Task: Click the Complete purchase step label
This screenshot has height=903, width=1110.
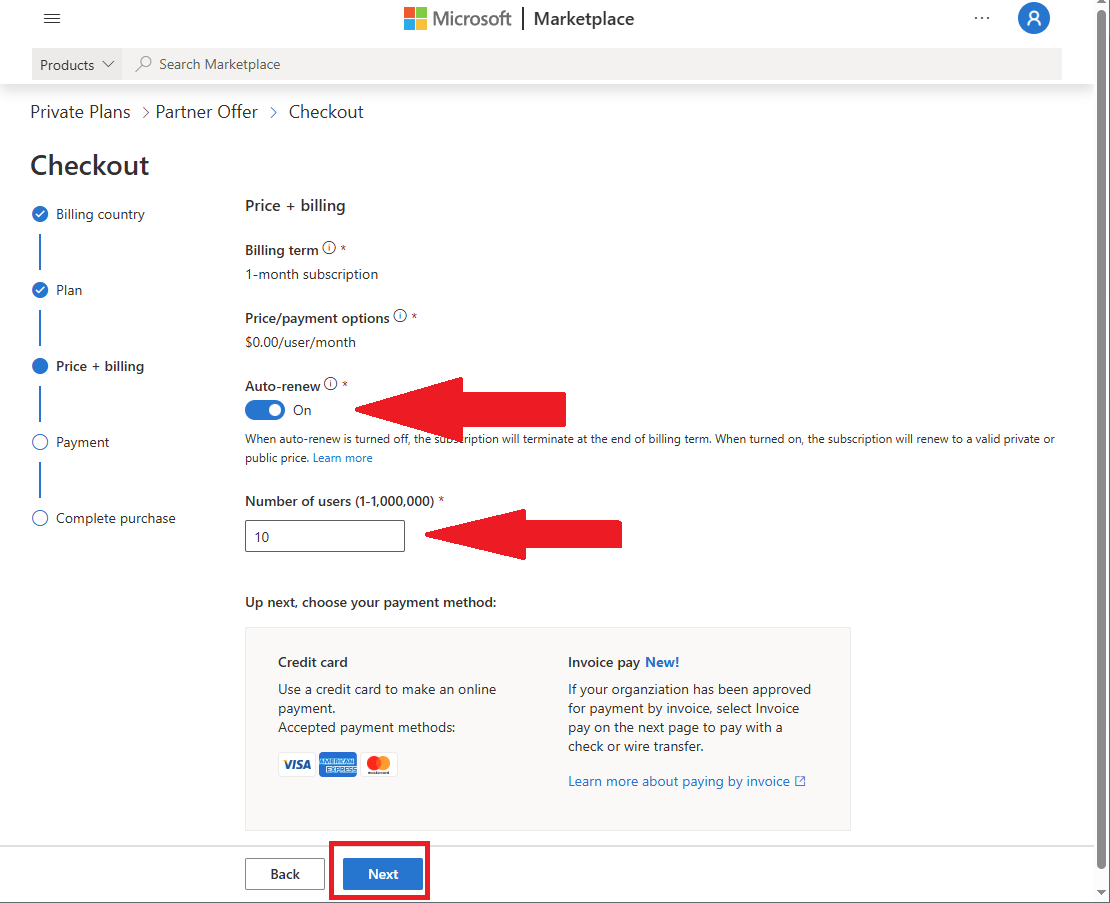Action: [116, 518]
